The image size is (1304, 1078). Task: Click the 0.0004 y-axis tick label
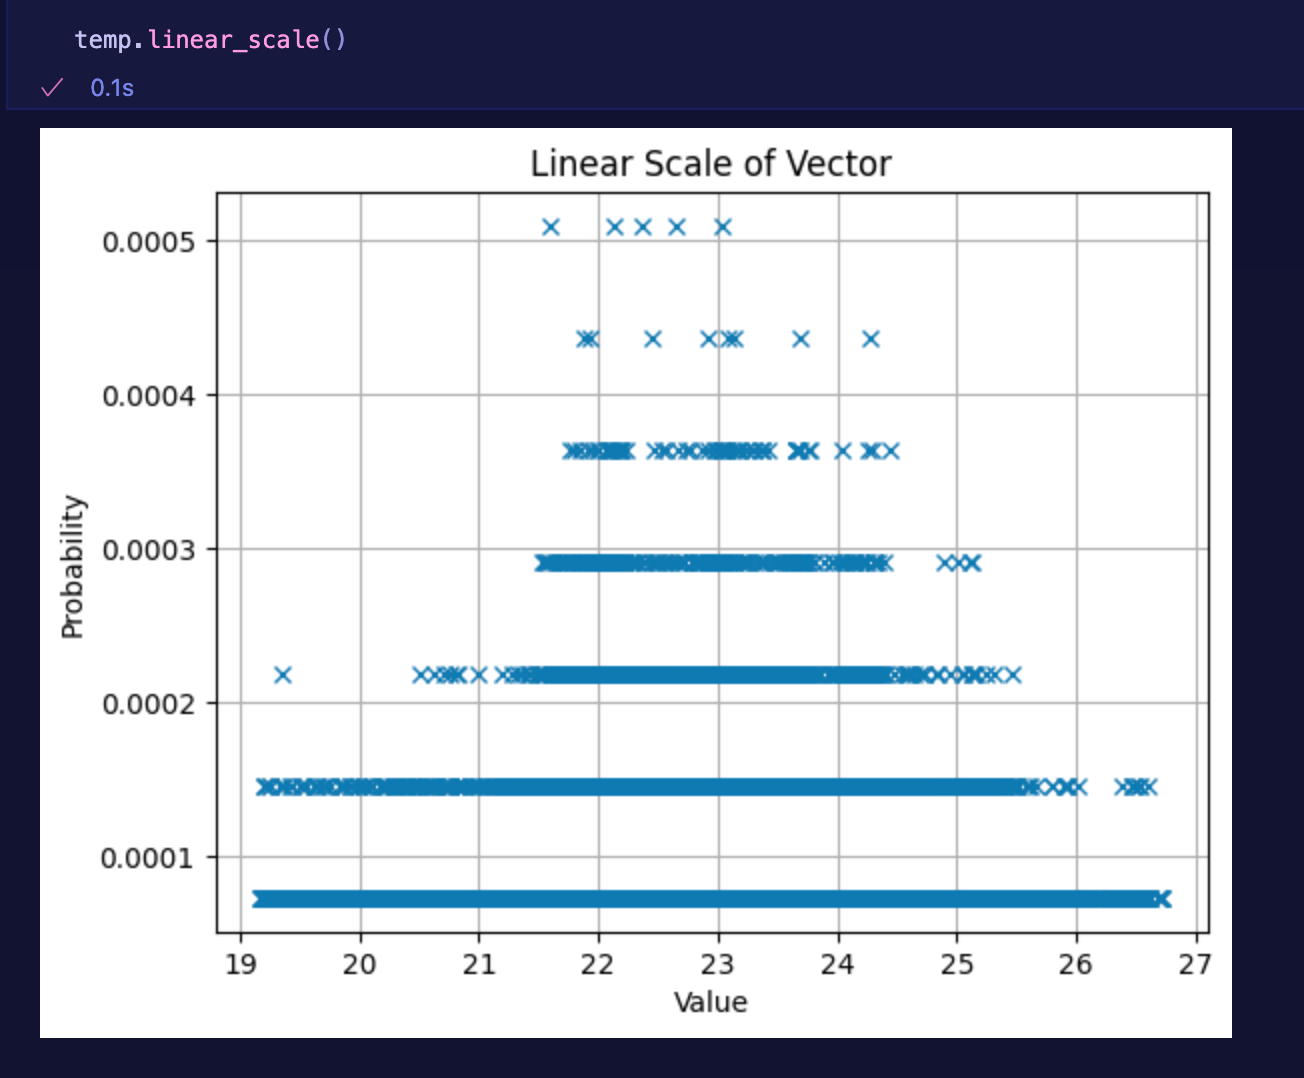(147, 396)
